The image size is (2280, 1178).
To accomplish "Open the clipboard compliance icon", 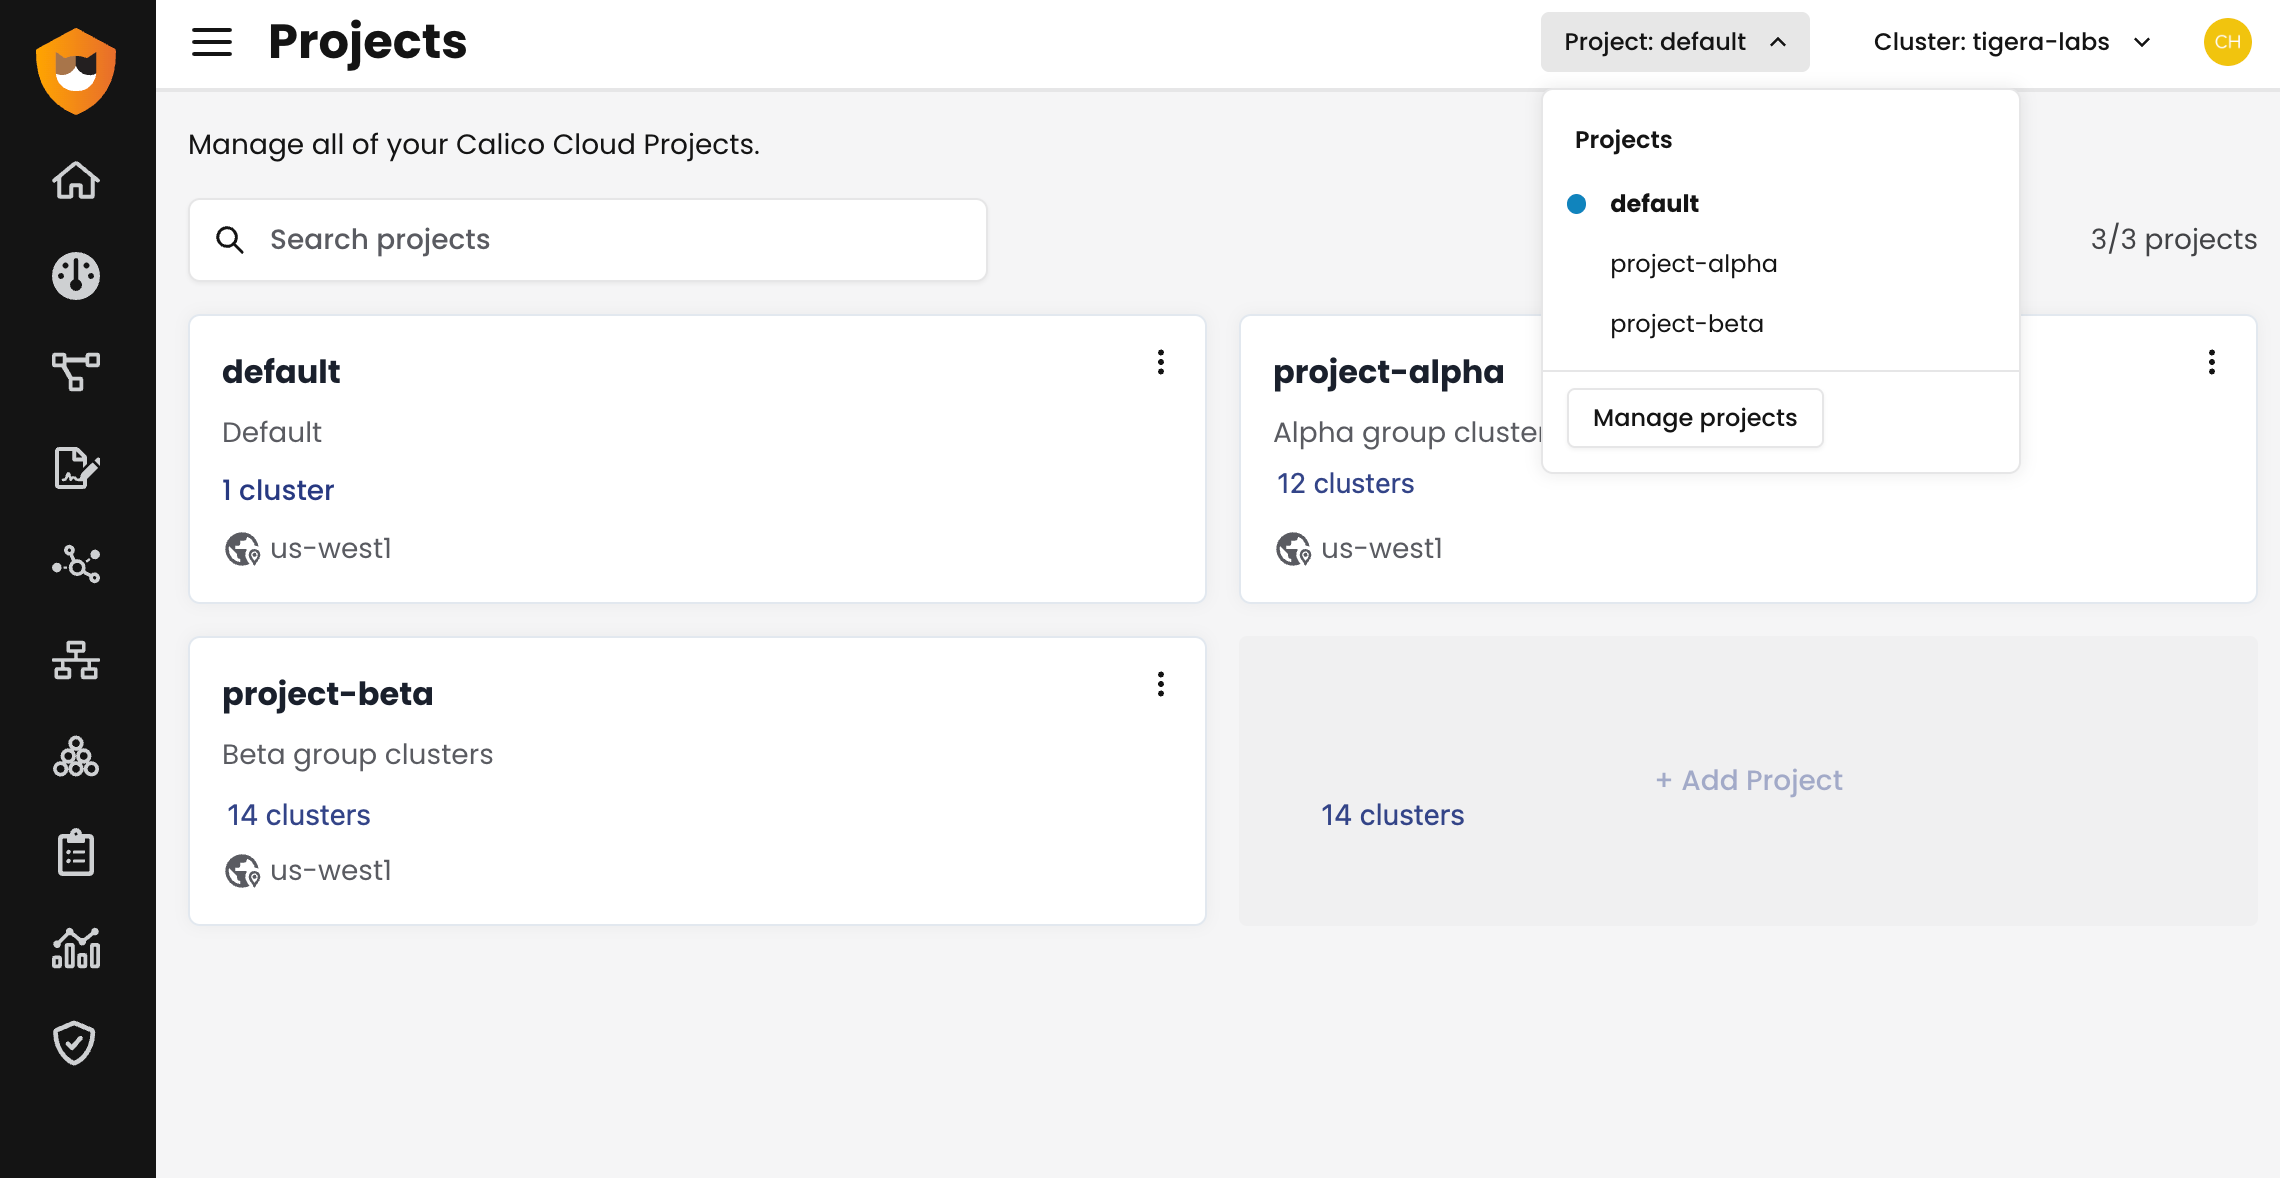I will click(76, 853).
